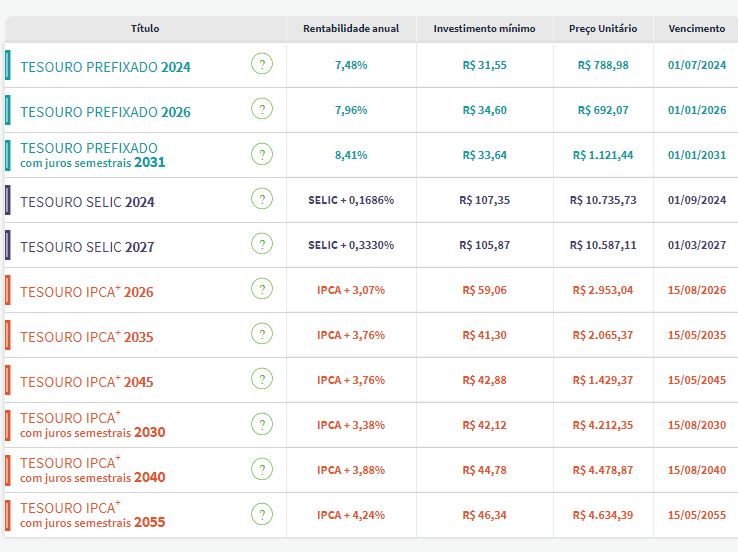
Task: Open Tesouro IPCA+ 2035 bond link
Action: point(87,337)
